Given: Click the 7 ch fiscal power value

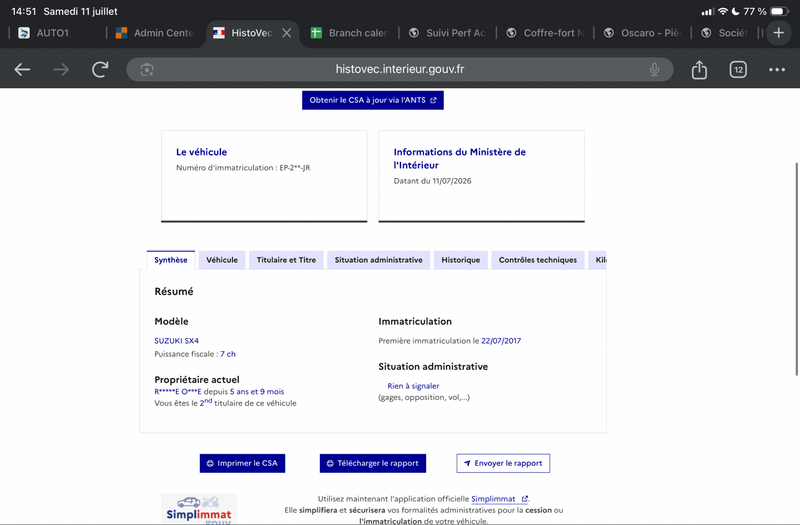Looking at the screenshot, I should 228,354.
